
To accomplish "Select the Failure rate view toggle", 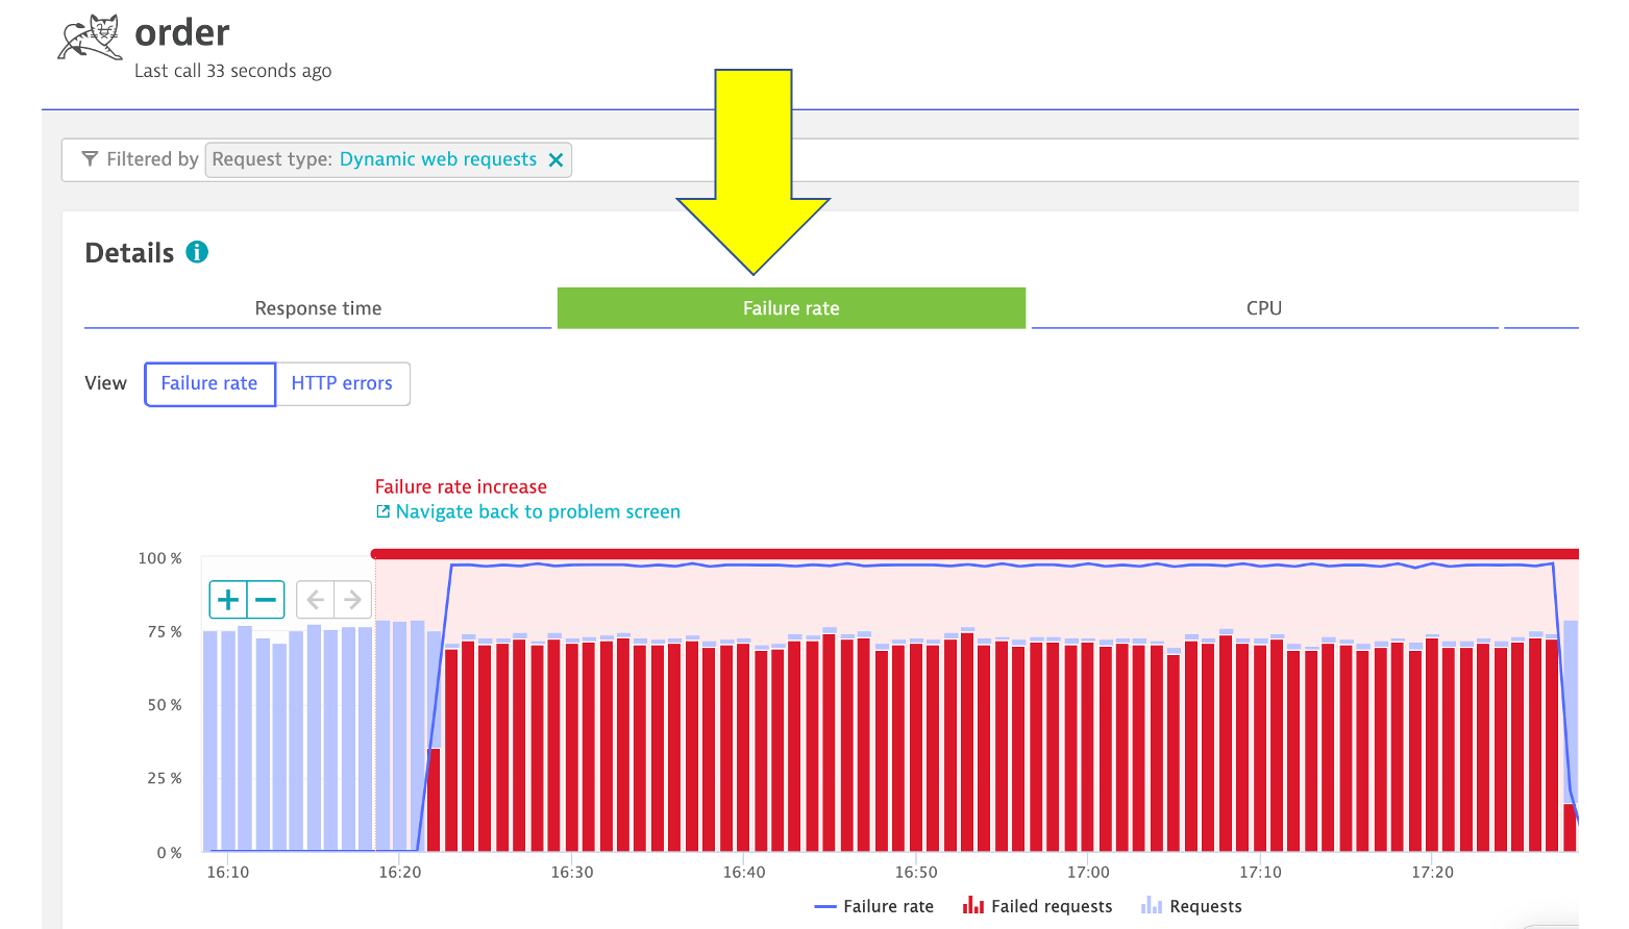I will coord(209,384).
